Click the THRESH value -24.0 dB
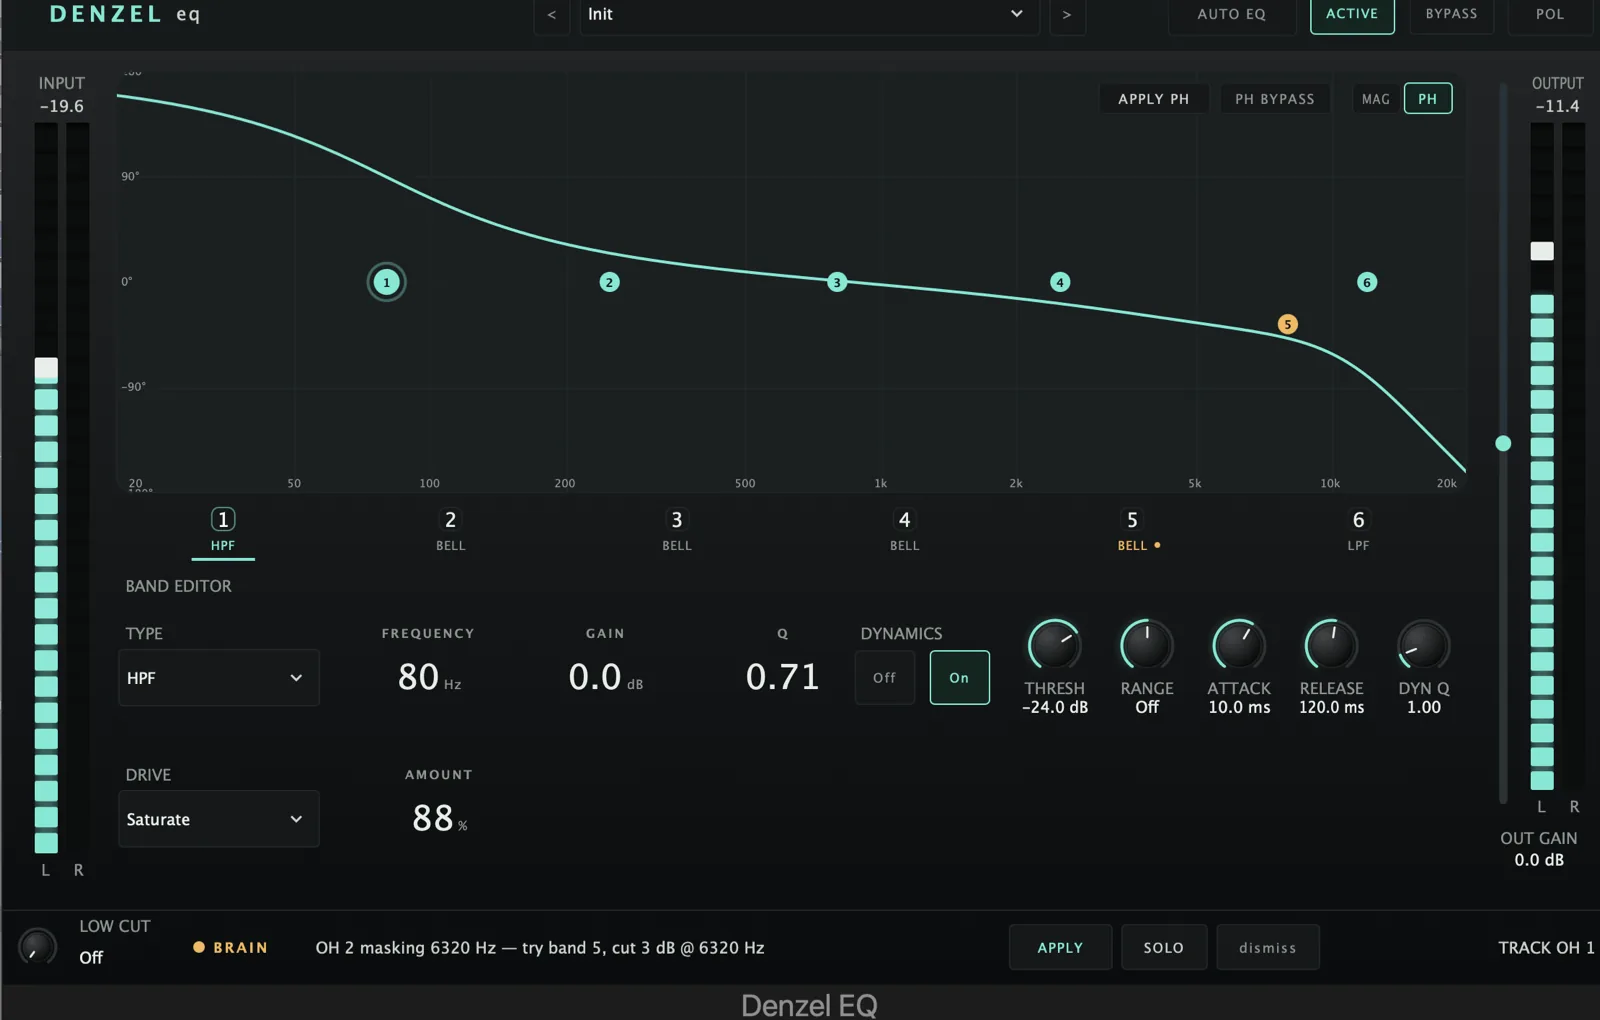This screenshot has width=1600, height=1020. pos(1055,707)
